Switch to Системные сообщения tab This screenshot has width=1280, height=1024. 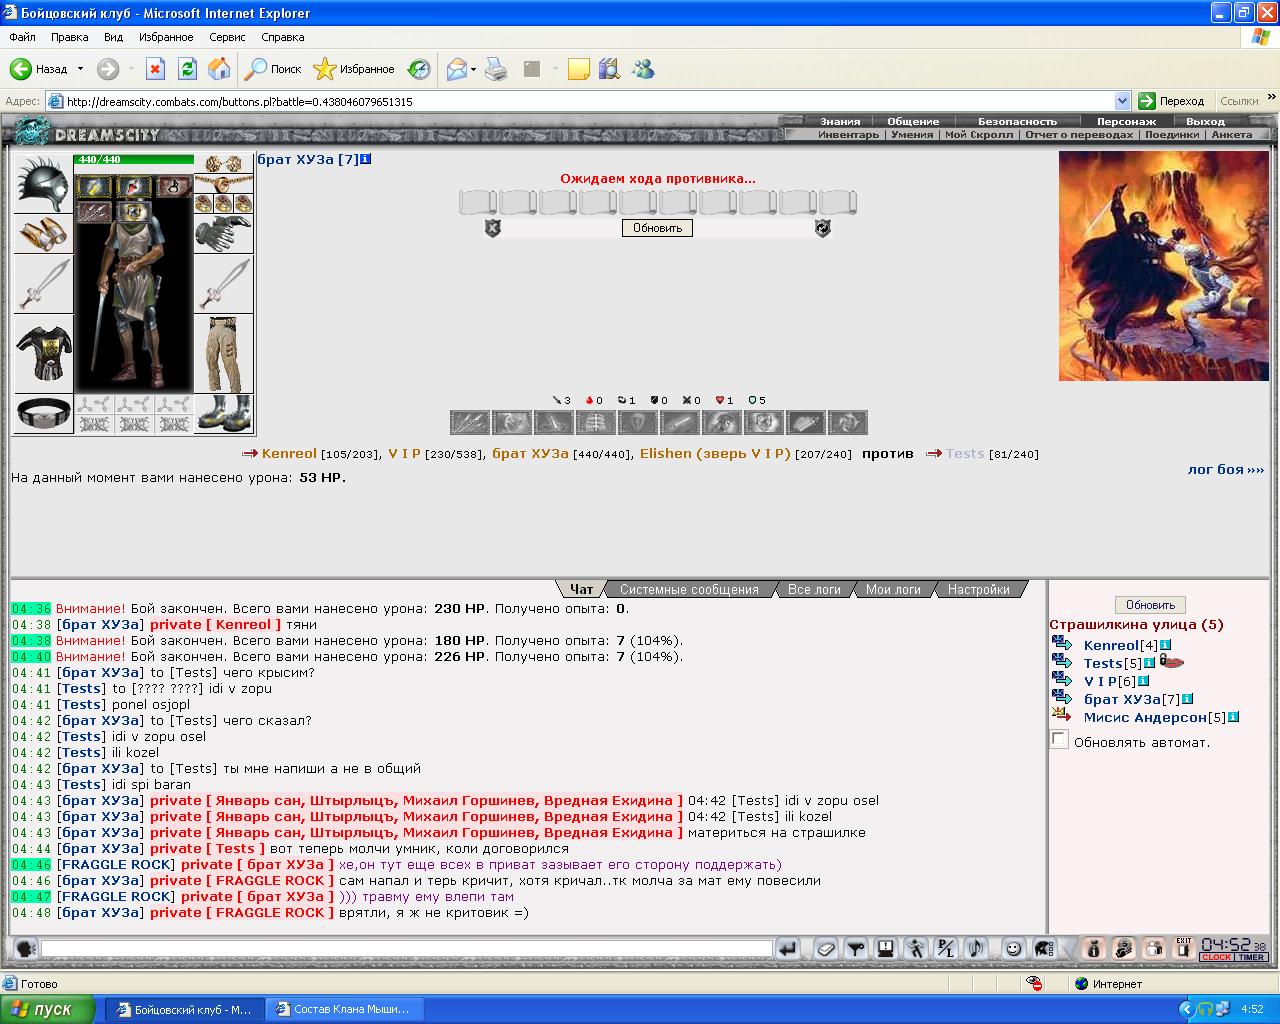[x=689, y=589]
